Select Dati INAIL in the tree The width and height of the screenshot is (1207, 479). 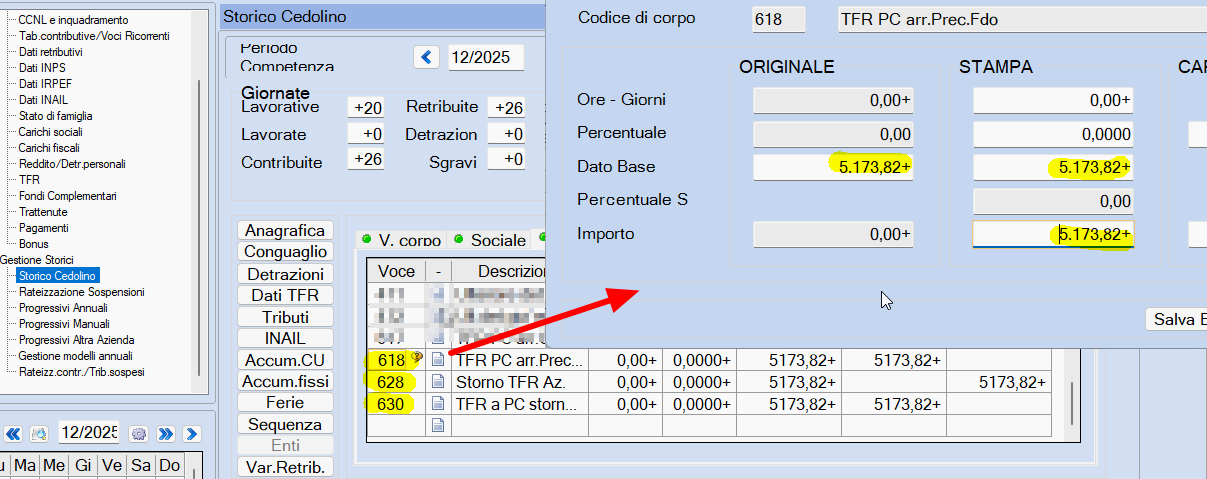pos(43,100)
